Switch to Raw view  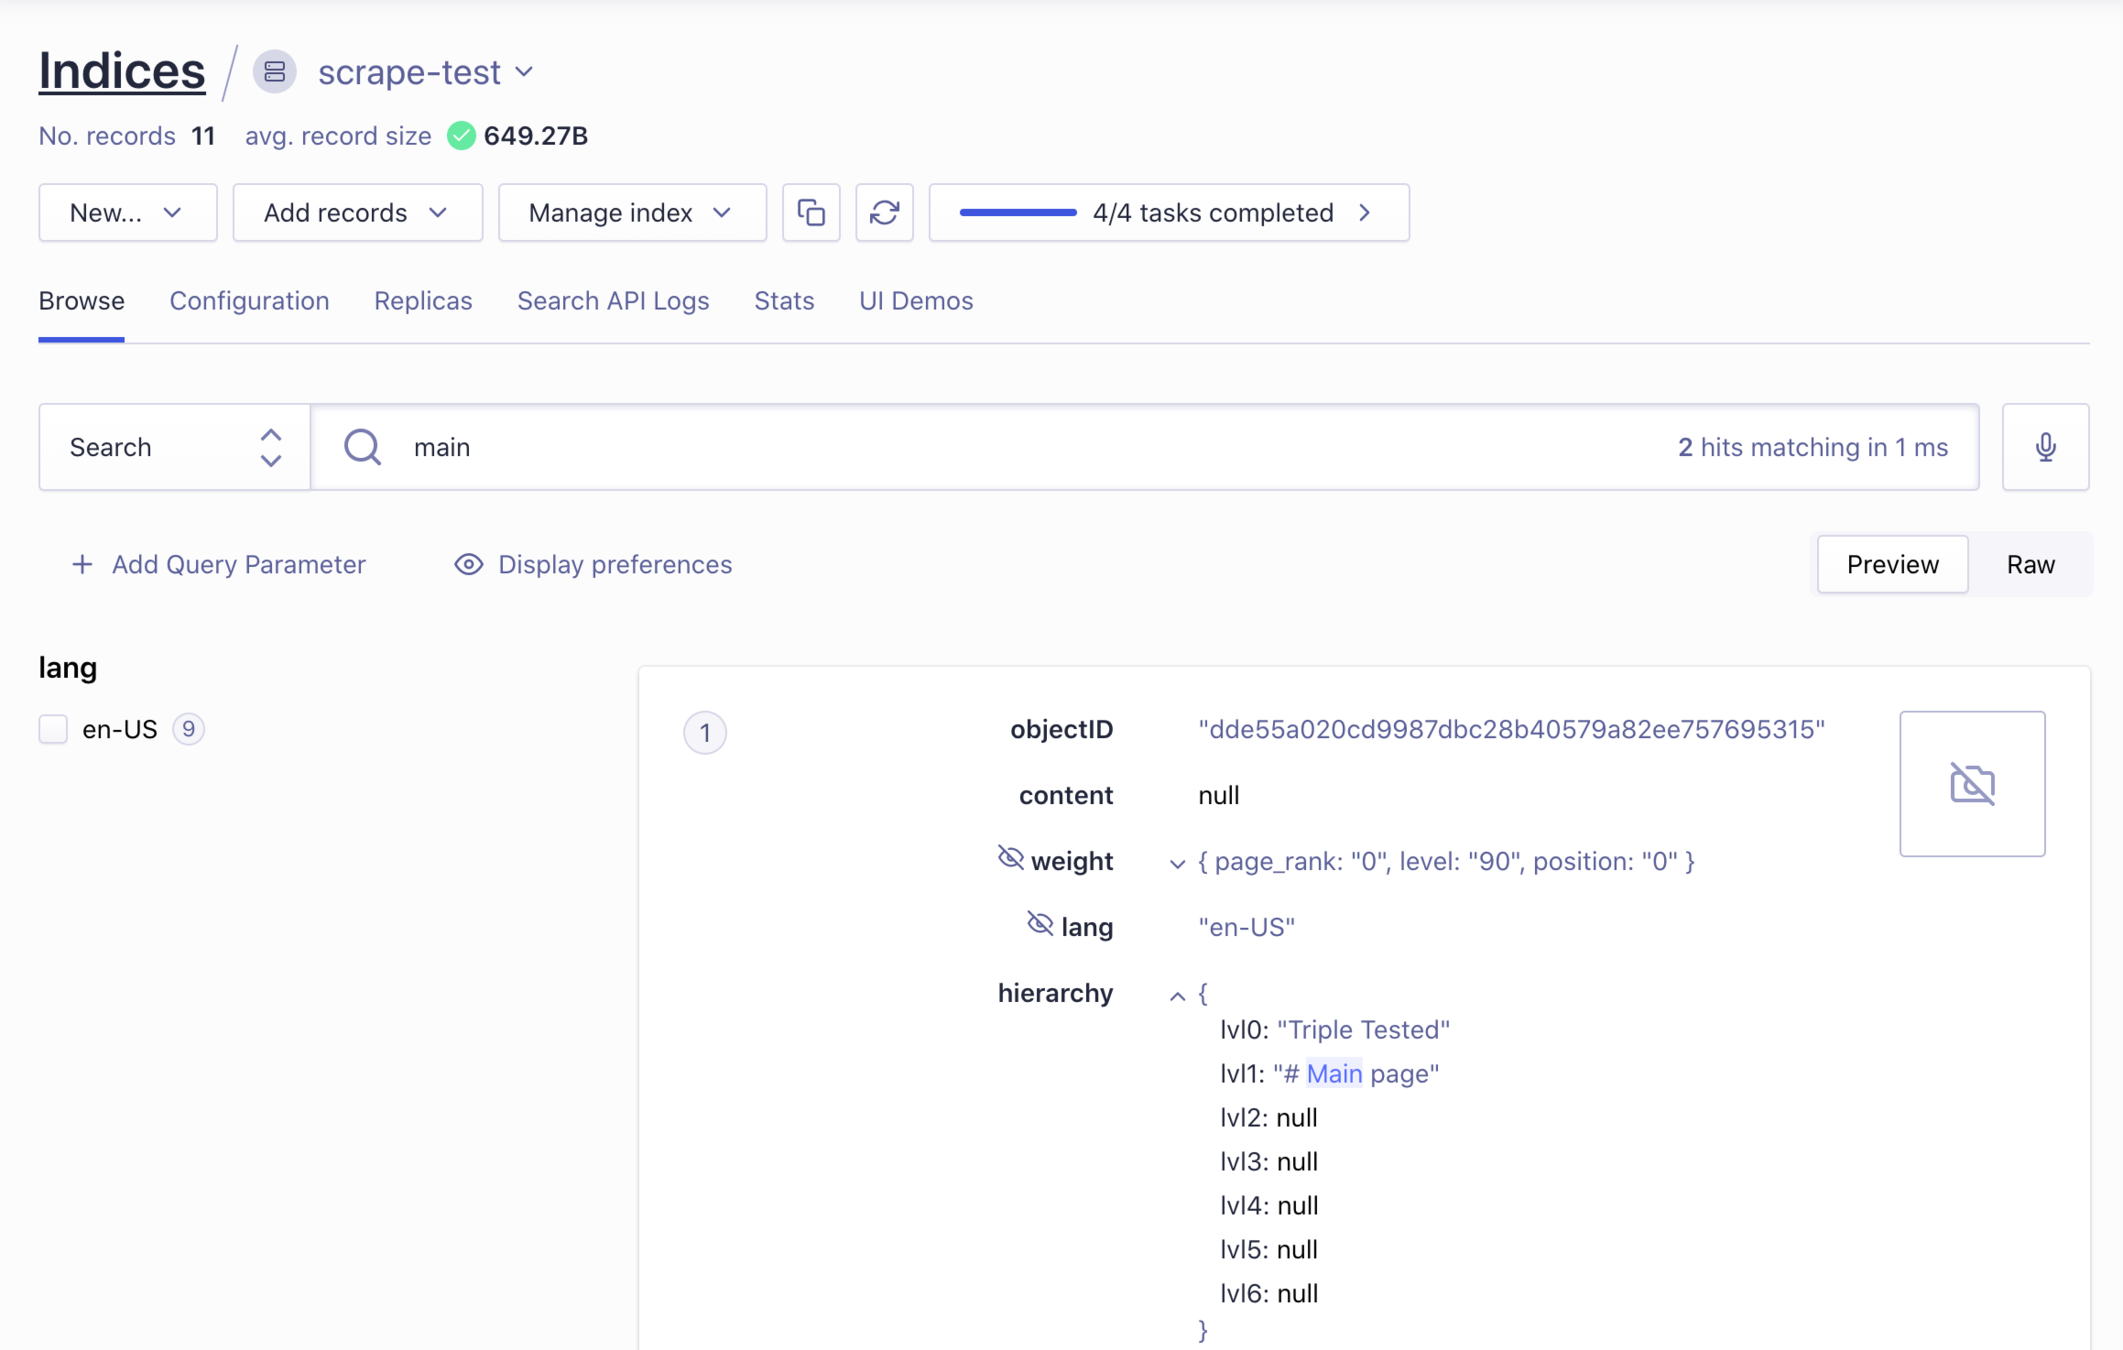point(2030,565)
